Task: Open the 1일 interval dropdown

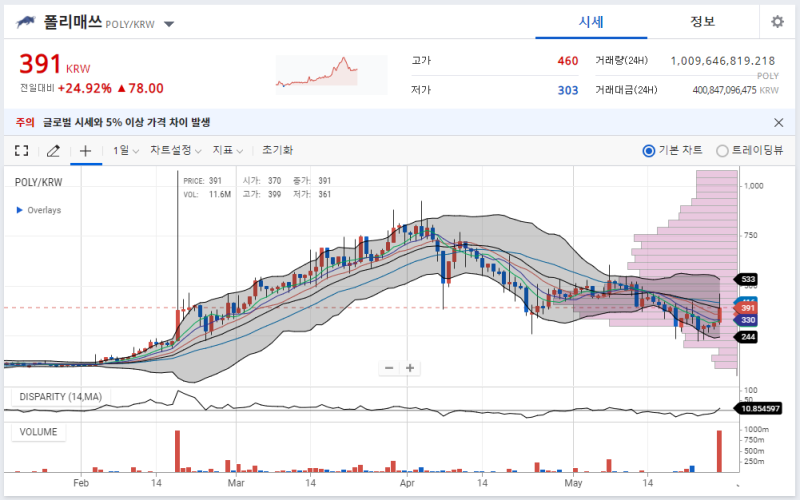Action: pos(126,151)
